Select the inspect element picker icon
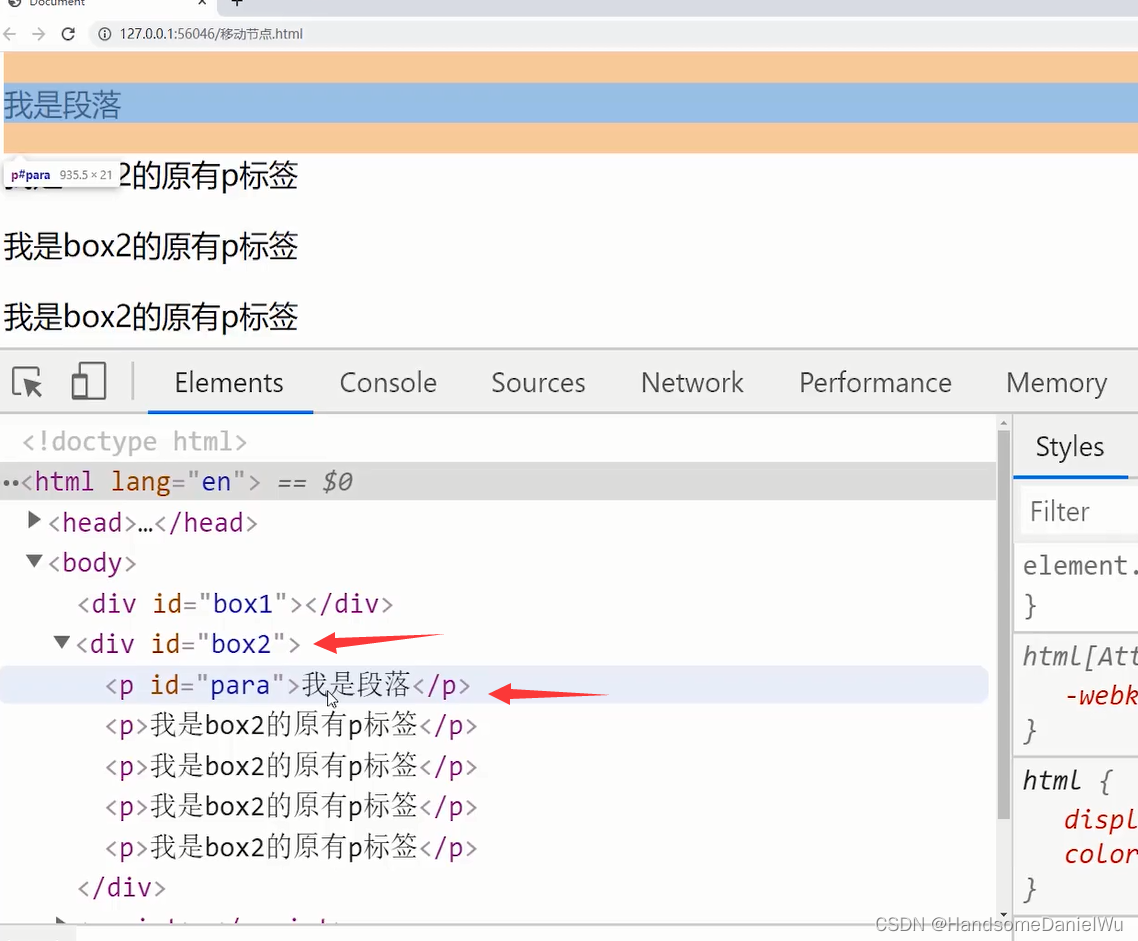 tap(27, 381)
